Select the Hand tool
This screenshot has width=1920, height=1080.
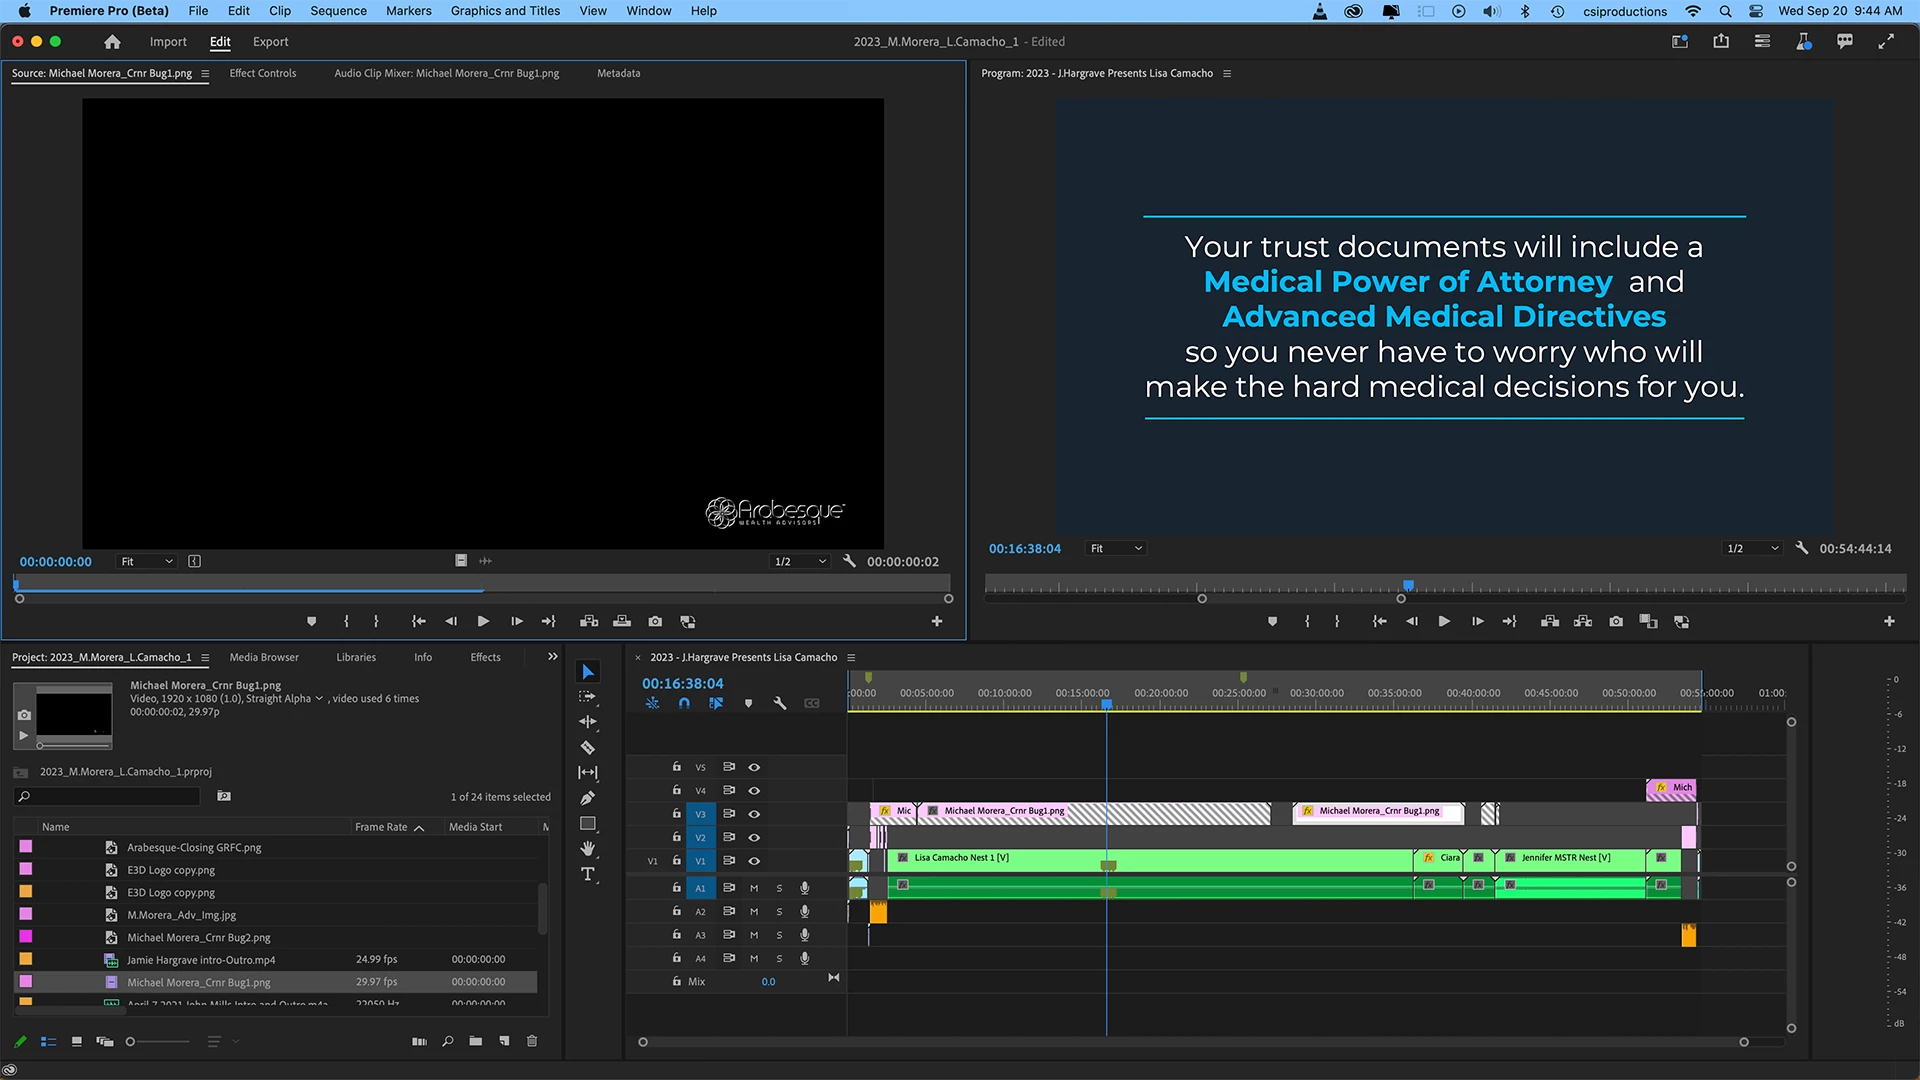[588, 849]
